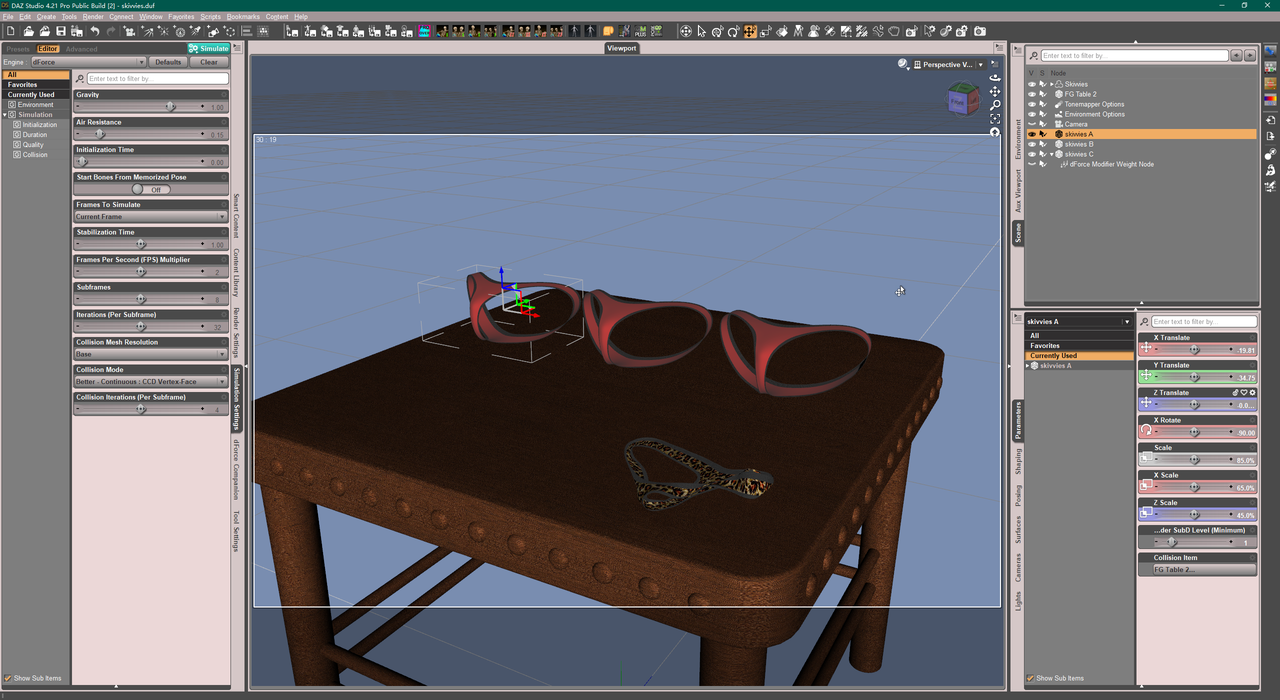
Task: Click the Render camera icon in toolbar
Action: pos(980,32)
